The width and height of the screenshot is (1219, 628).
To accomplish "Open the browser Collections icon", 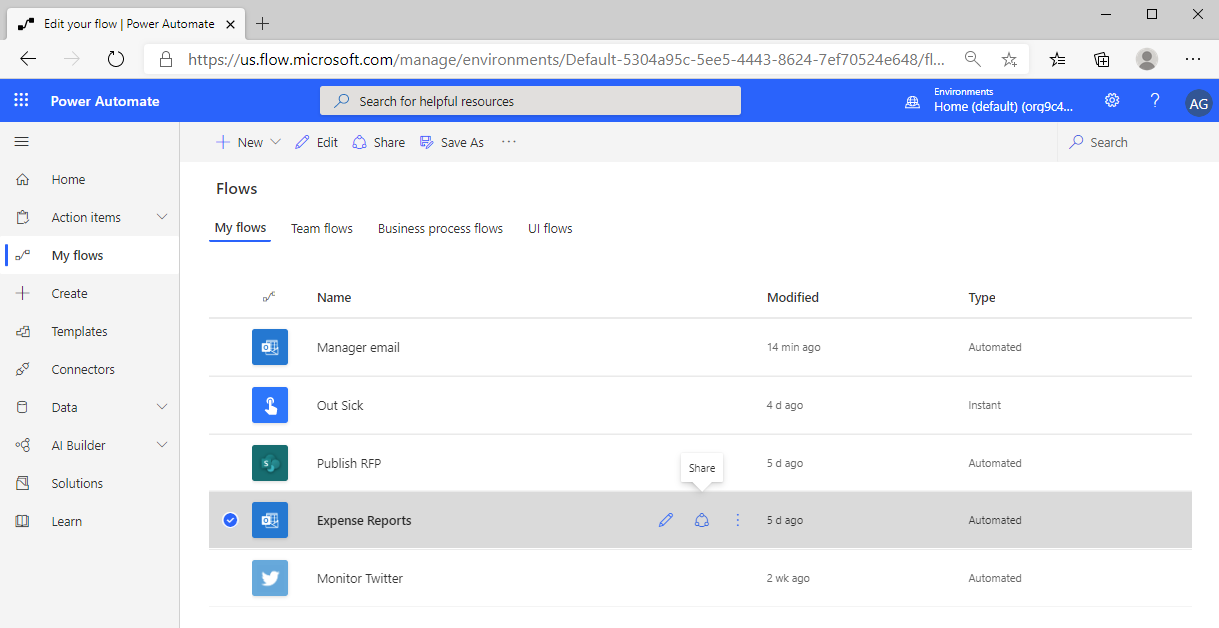I will [1102, 59].
